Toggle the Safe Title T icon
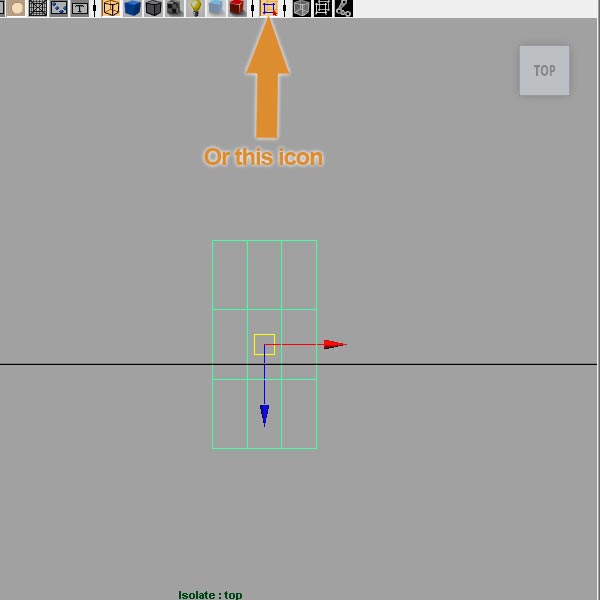Screen dimensions: 600x600 (80, 8)
